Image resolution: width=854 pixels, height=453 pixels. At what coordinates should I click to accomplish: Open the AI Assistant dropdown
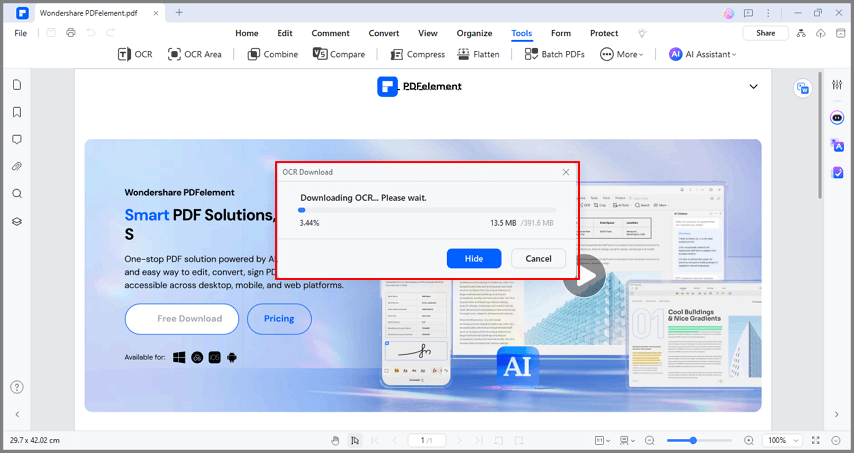703,54
